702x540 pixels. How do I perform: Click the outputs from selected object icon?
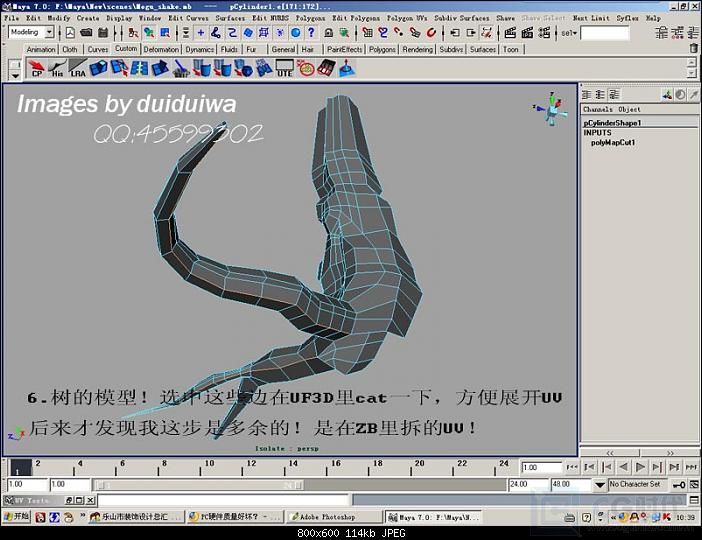click(x=471, y=33)
